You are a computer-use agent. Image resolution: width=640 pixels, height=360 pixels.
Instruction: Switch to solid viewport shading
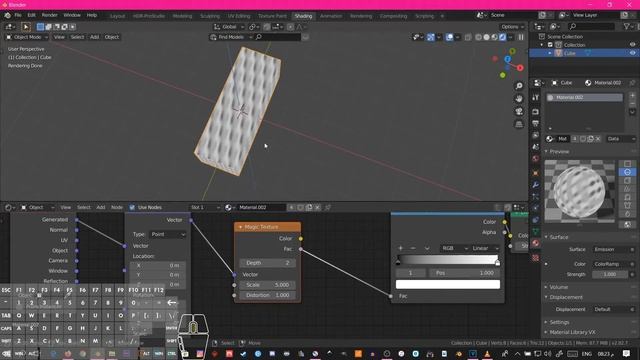[487, 37]
